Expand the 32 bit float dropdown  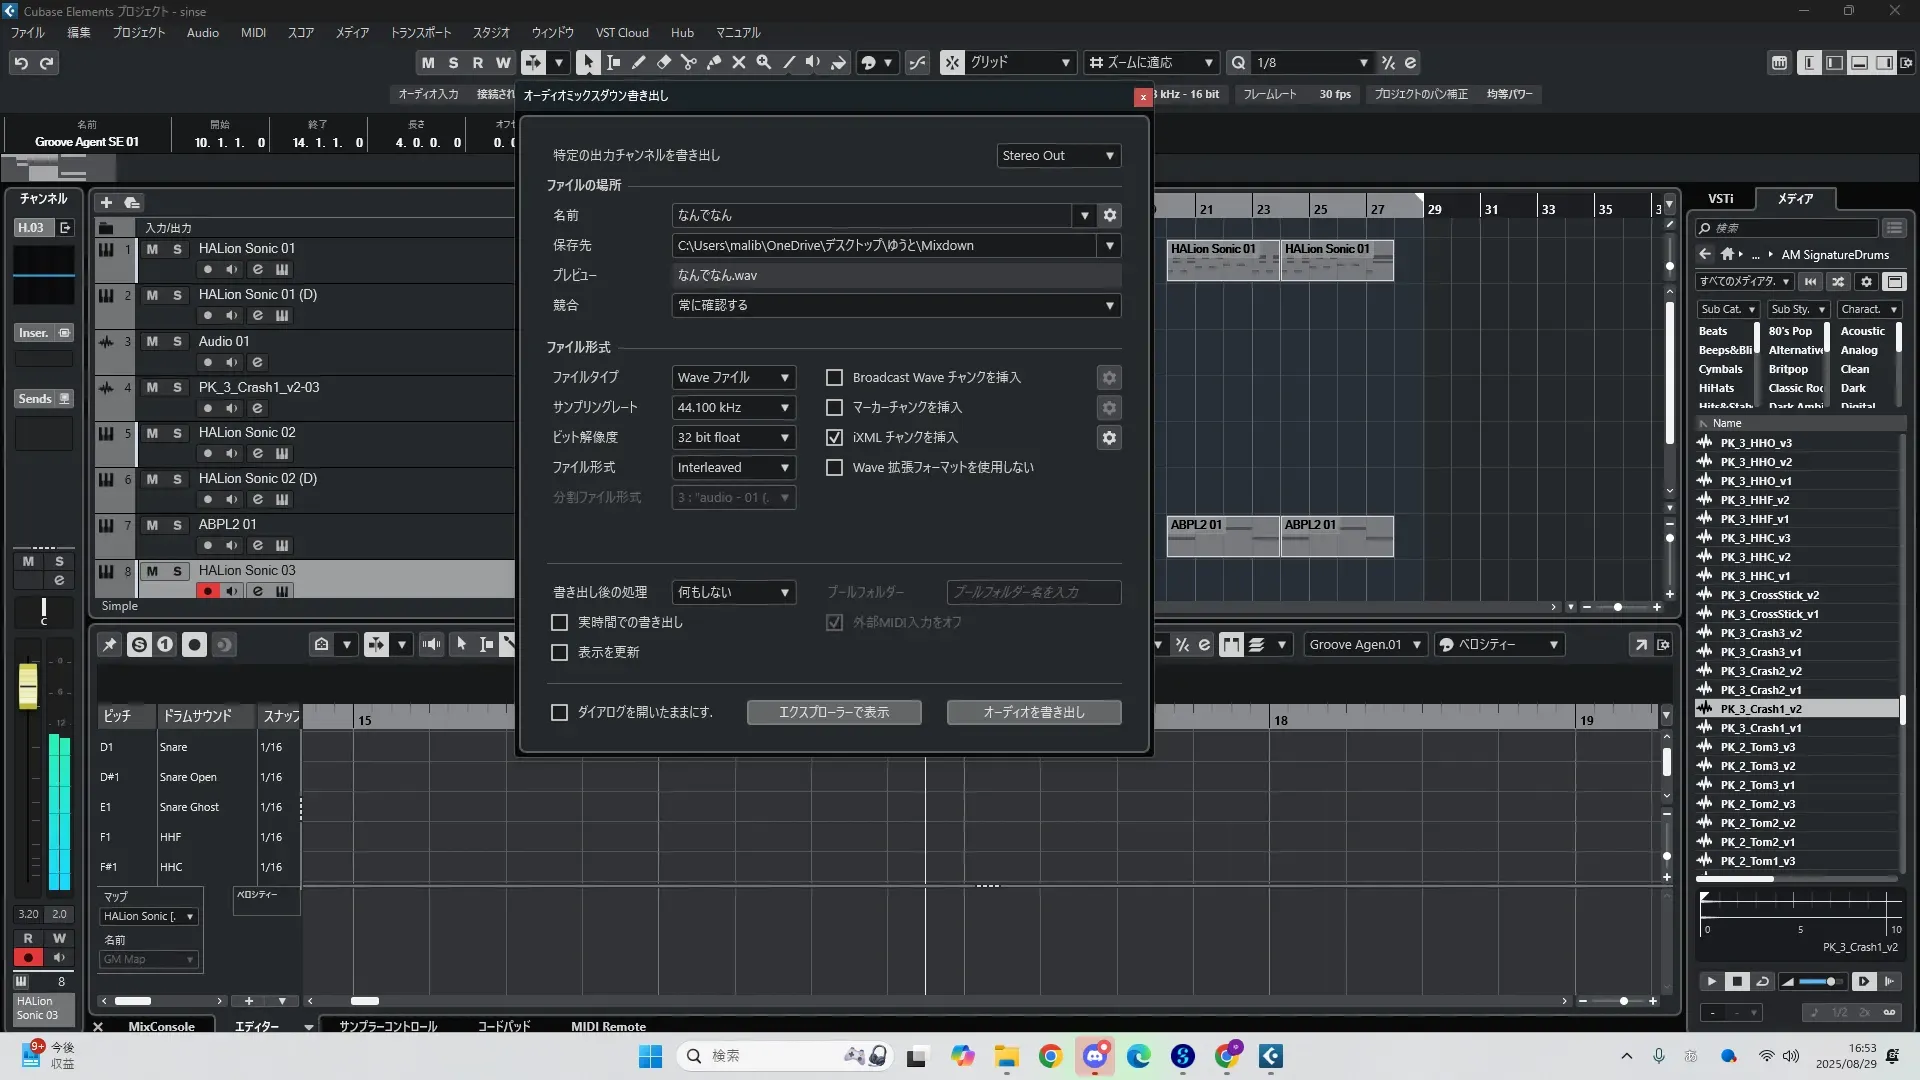(733, 438)
